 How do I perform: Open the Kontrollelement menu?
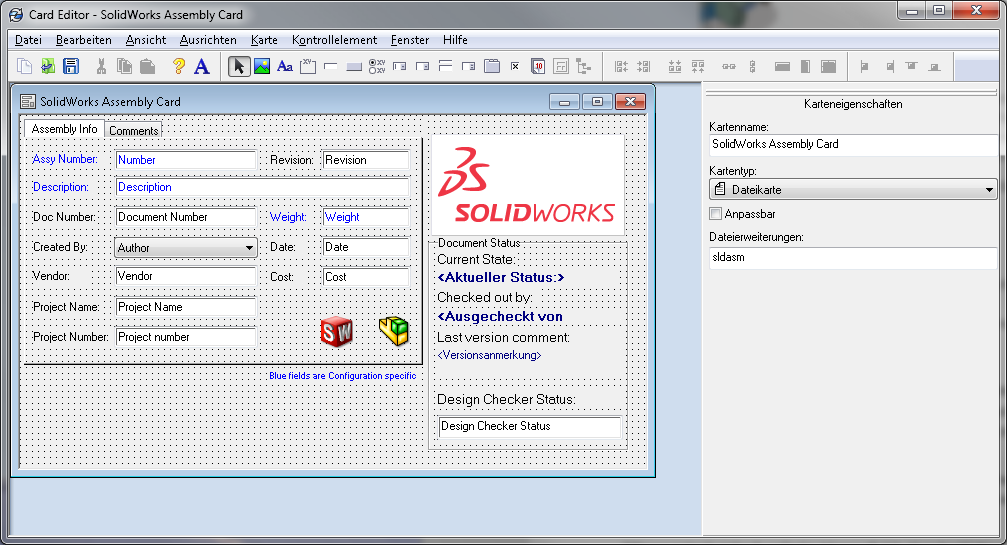pyautogui.click(x=335, y=40)
